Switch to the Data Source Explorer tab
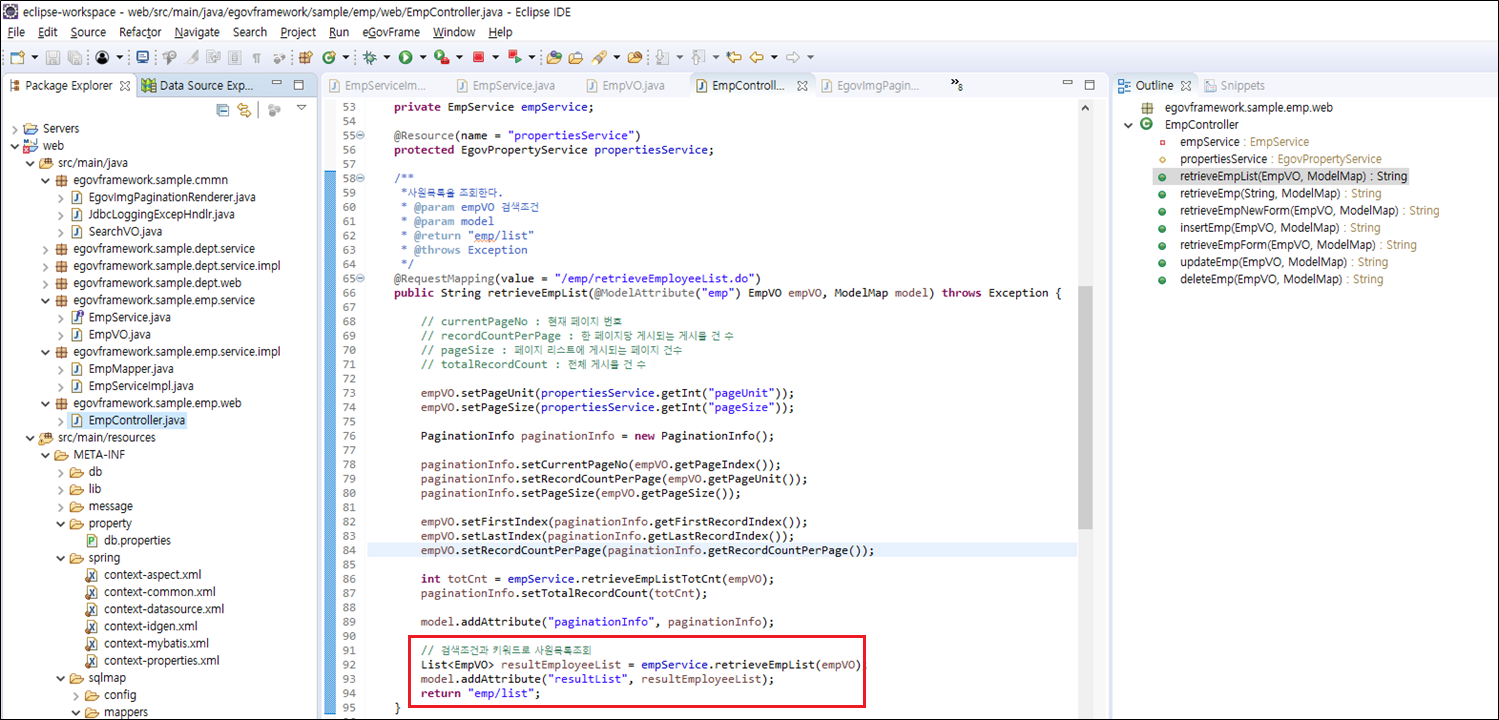Screen dimensions: 1499x720 tap(199, 86)
